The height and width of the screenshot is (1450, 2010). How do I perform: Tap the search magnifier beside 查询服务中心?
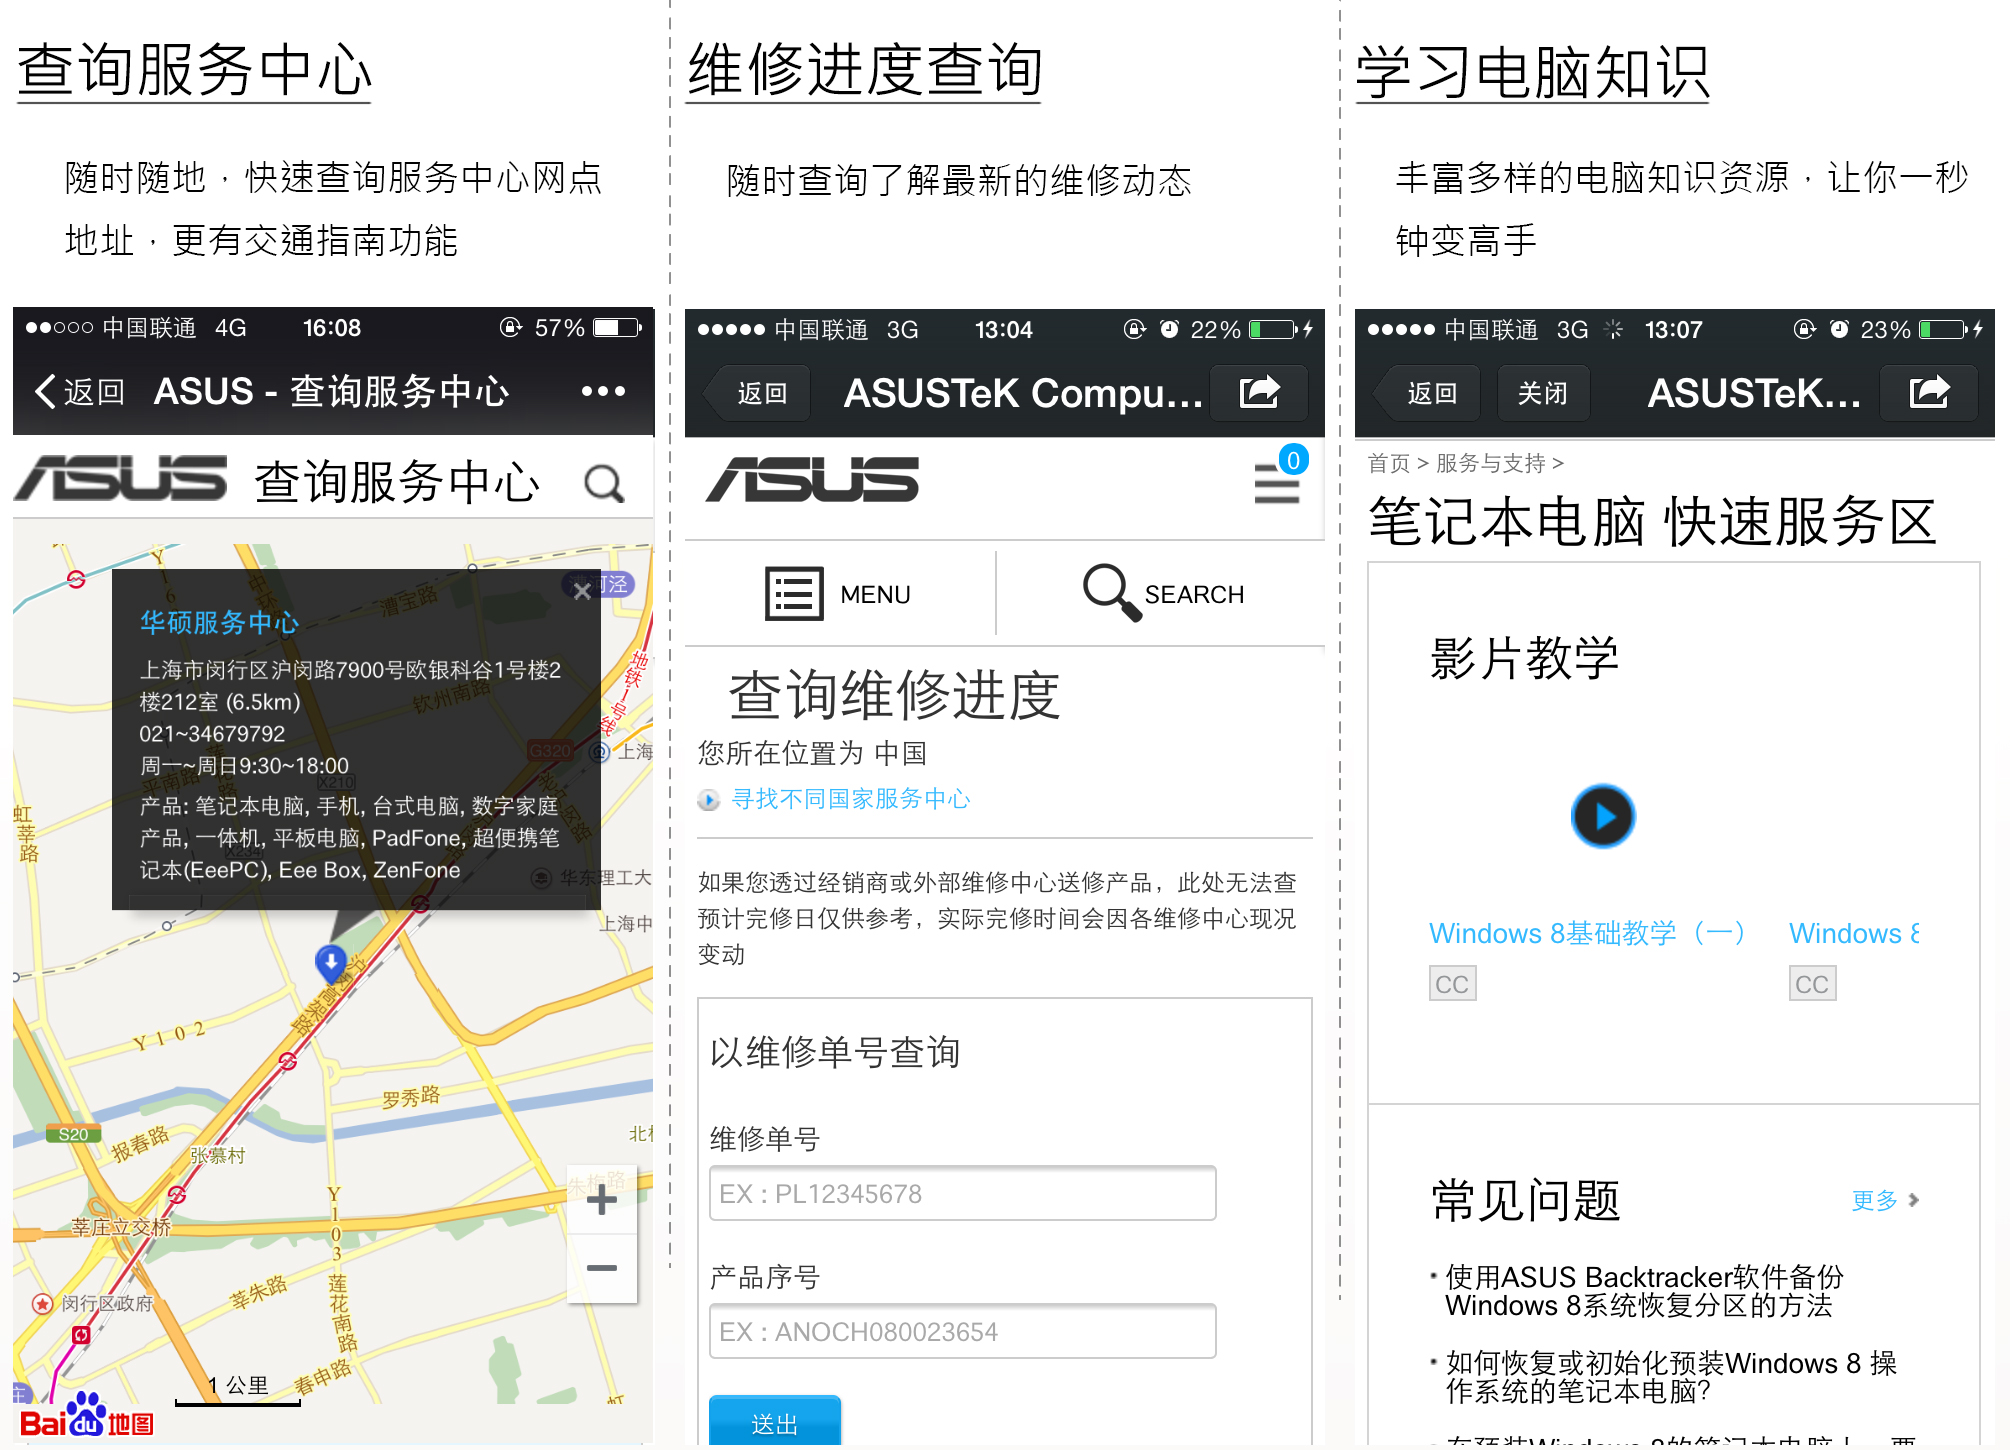pyautogui.click(x=604, y=484)
